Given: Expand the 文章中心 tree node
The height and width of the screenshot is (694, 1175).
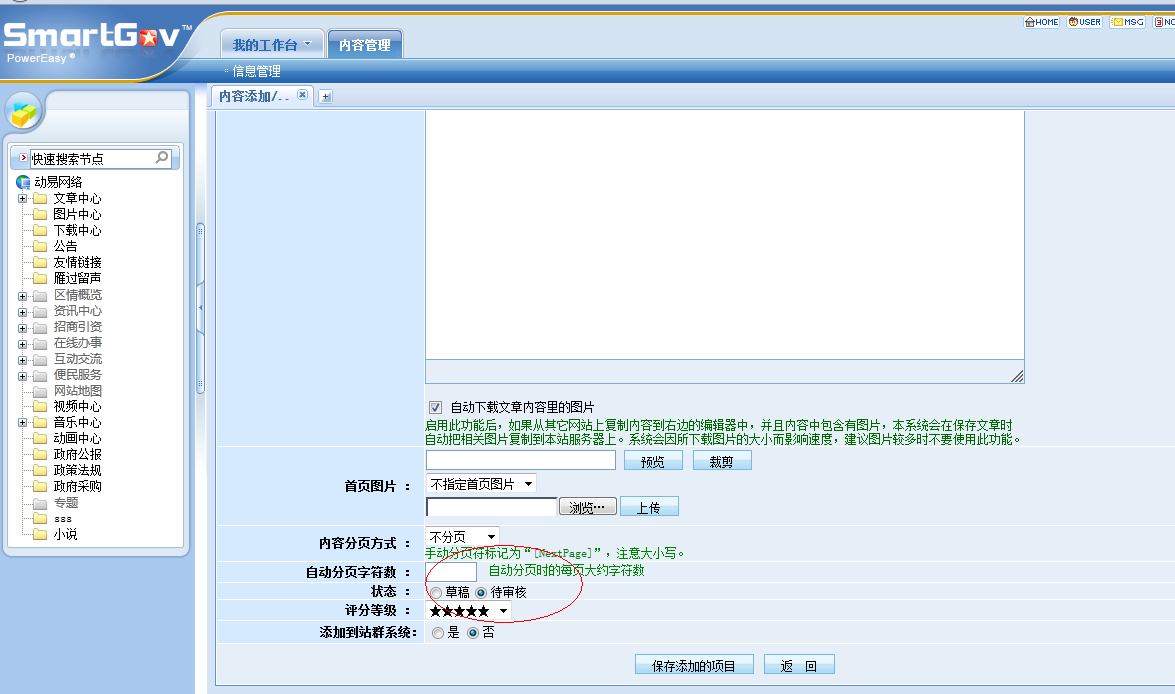Looking at the screenshot, I should [x=22, y=198].
